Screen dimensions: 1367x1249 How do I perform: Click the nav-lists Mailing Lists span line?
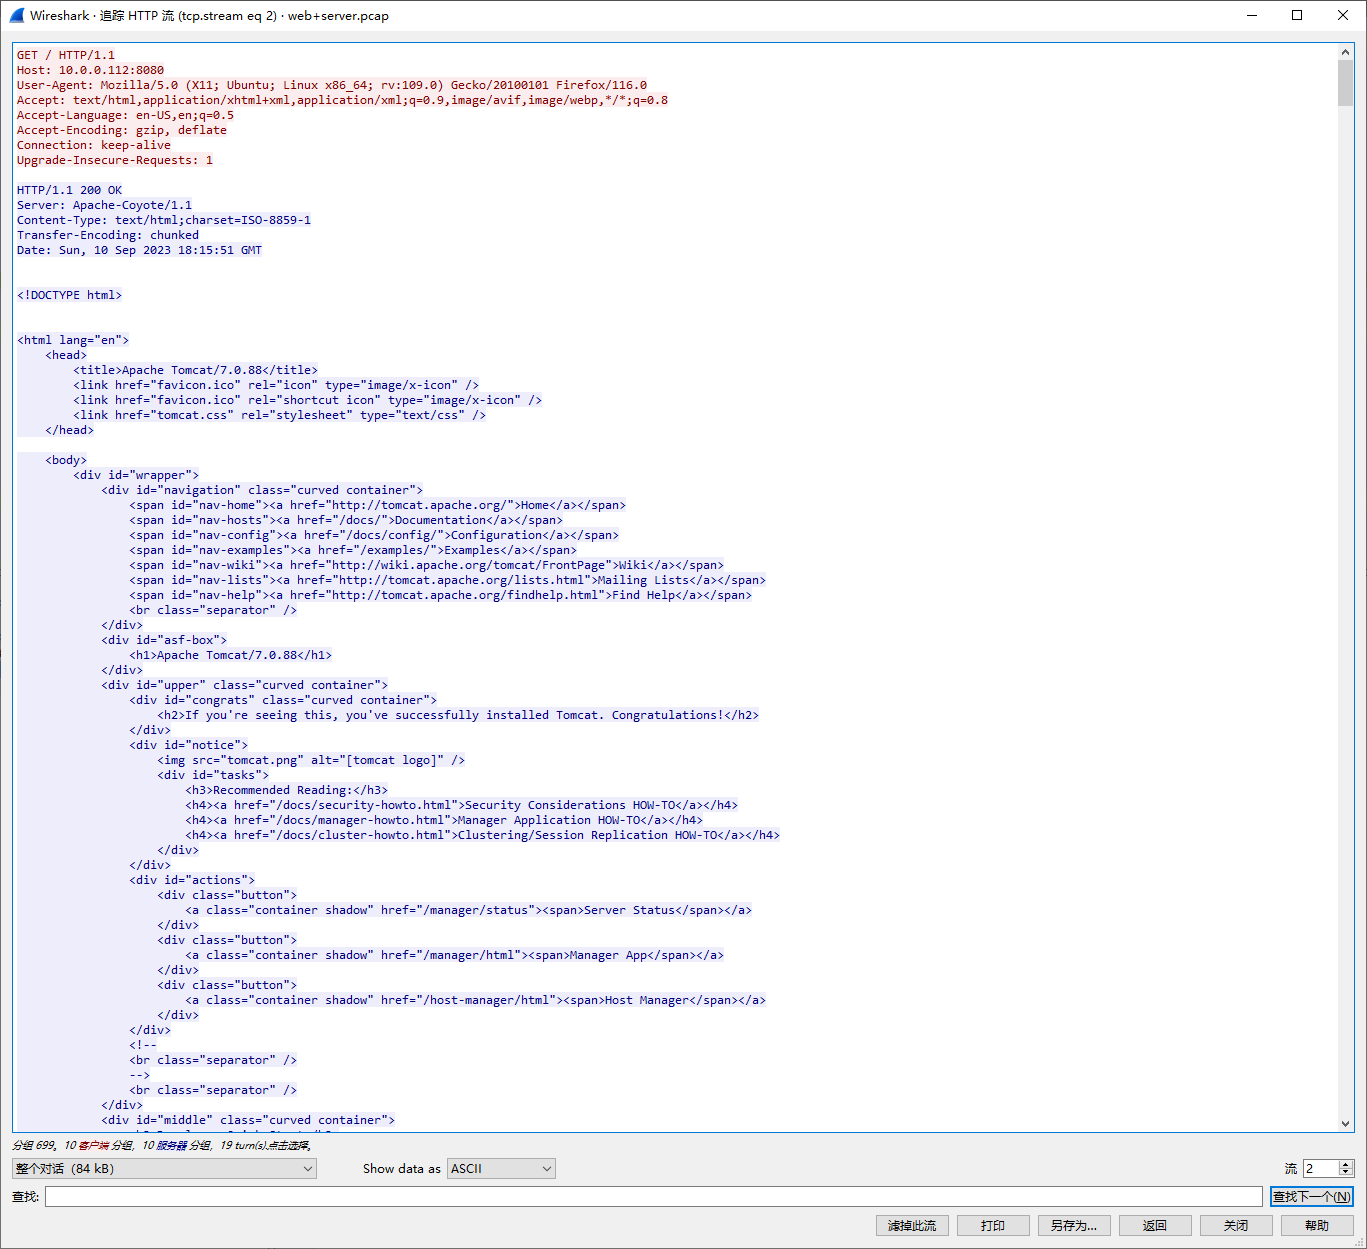point(447,580)
